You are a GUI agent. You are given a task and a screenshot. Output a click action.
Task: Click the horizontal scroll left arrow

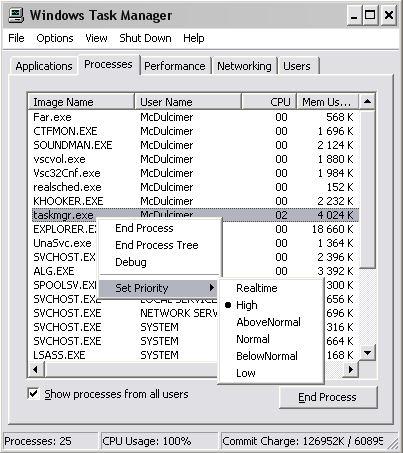36,369
